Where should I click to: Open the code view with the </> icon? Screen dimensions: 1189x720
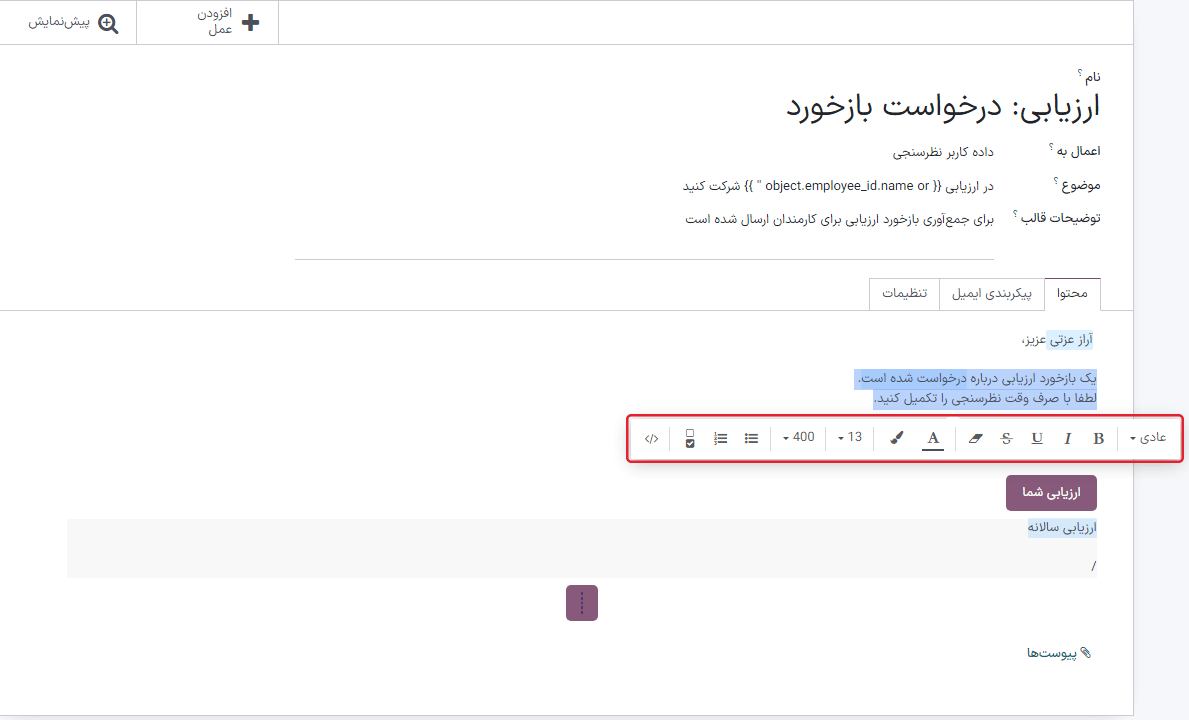(652, 437)
